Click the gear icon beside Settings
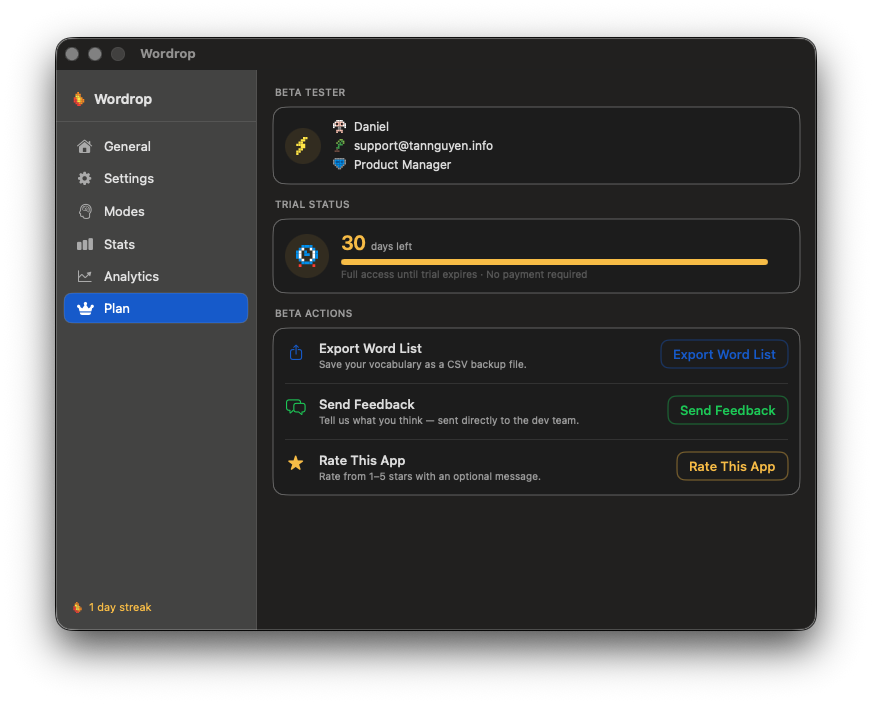872x704 pixels. click(85, 179)
